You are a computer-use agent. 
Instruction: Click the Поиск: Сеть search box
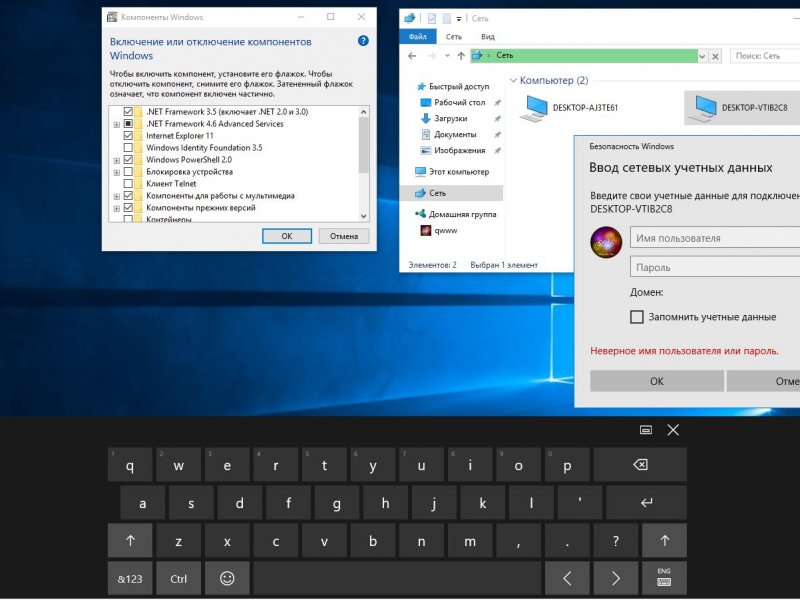pyautogui.click(x=765, y=56)
